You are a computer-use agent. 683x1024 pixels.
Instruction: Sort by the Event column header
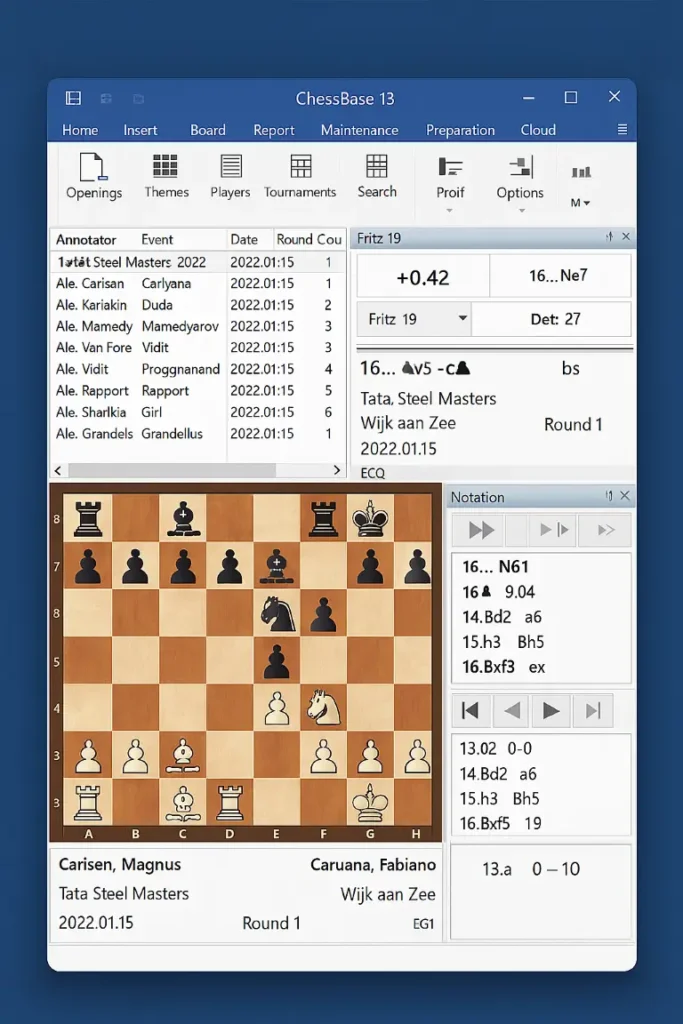[x=157, y=240]
